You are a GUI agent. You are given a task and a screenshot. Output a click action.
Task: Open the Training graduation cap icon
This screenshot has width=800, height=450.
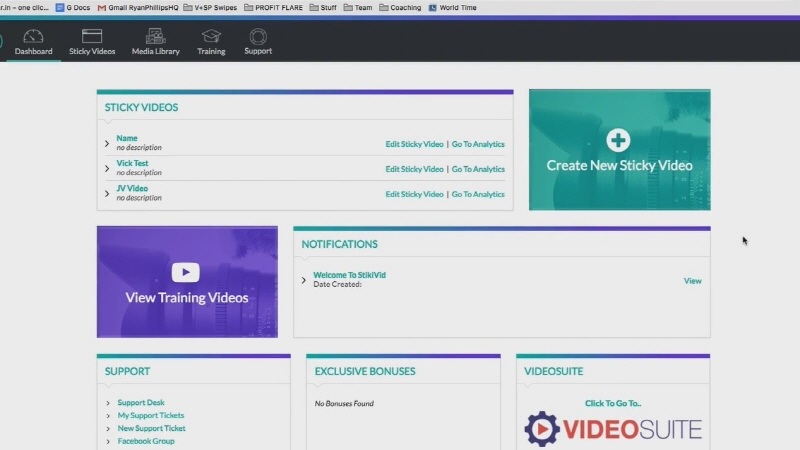pyautogui.click(x=211, y=36)
